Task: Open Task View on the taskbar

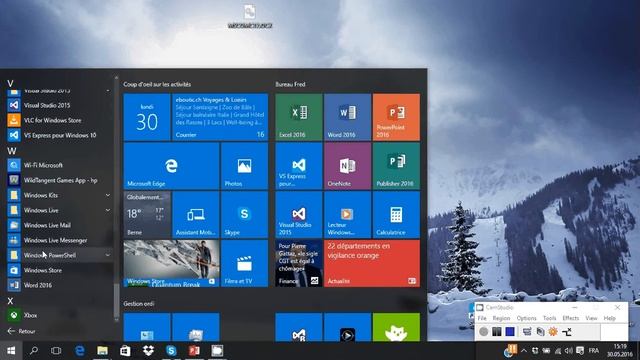Action: 56,351
